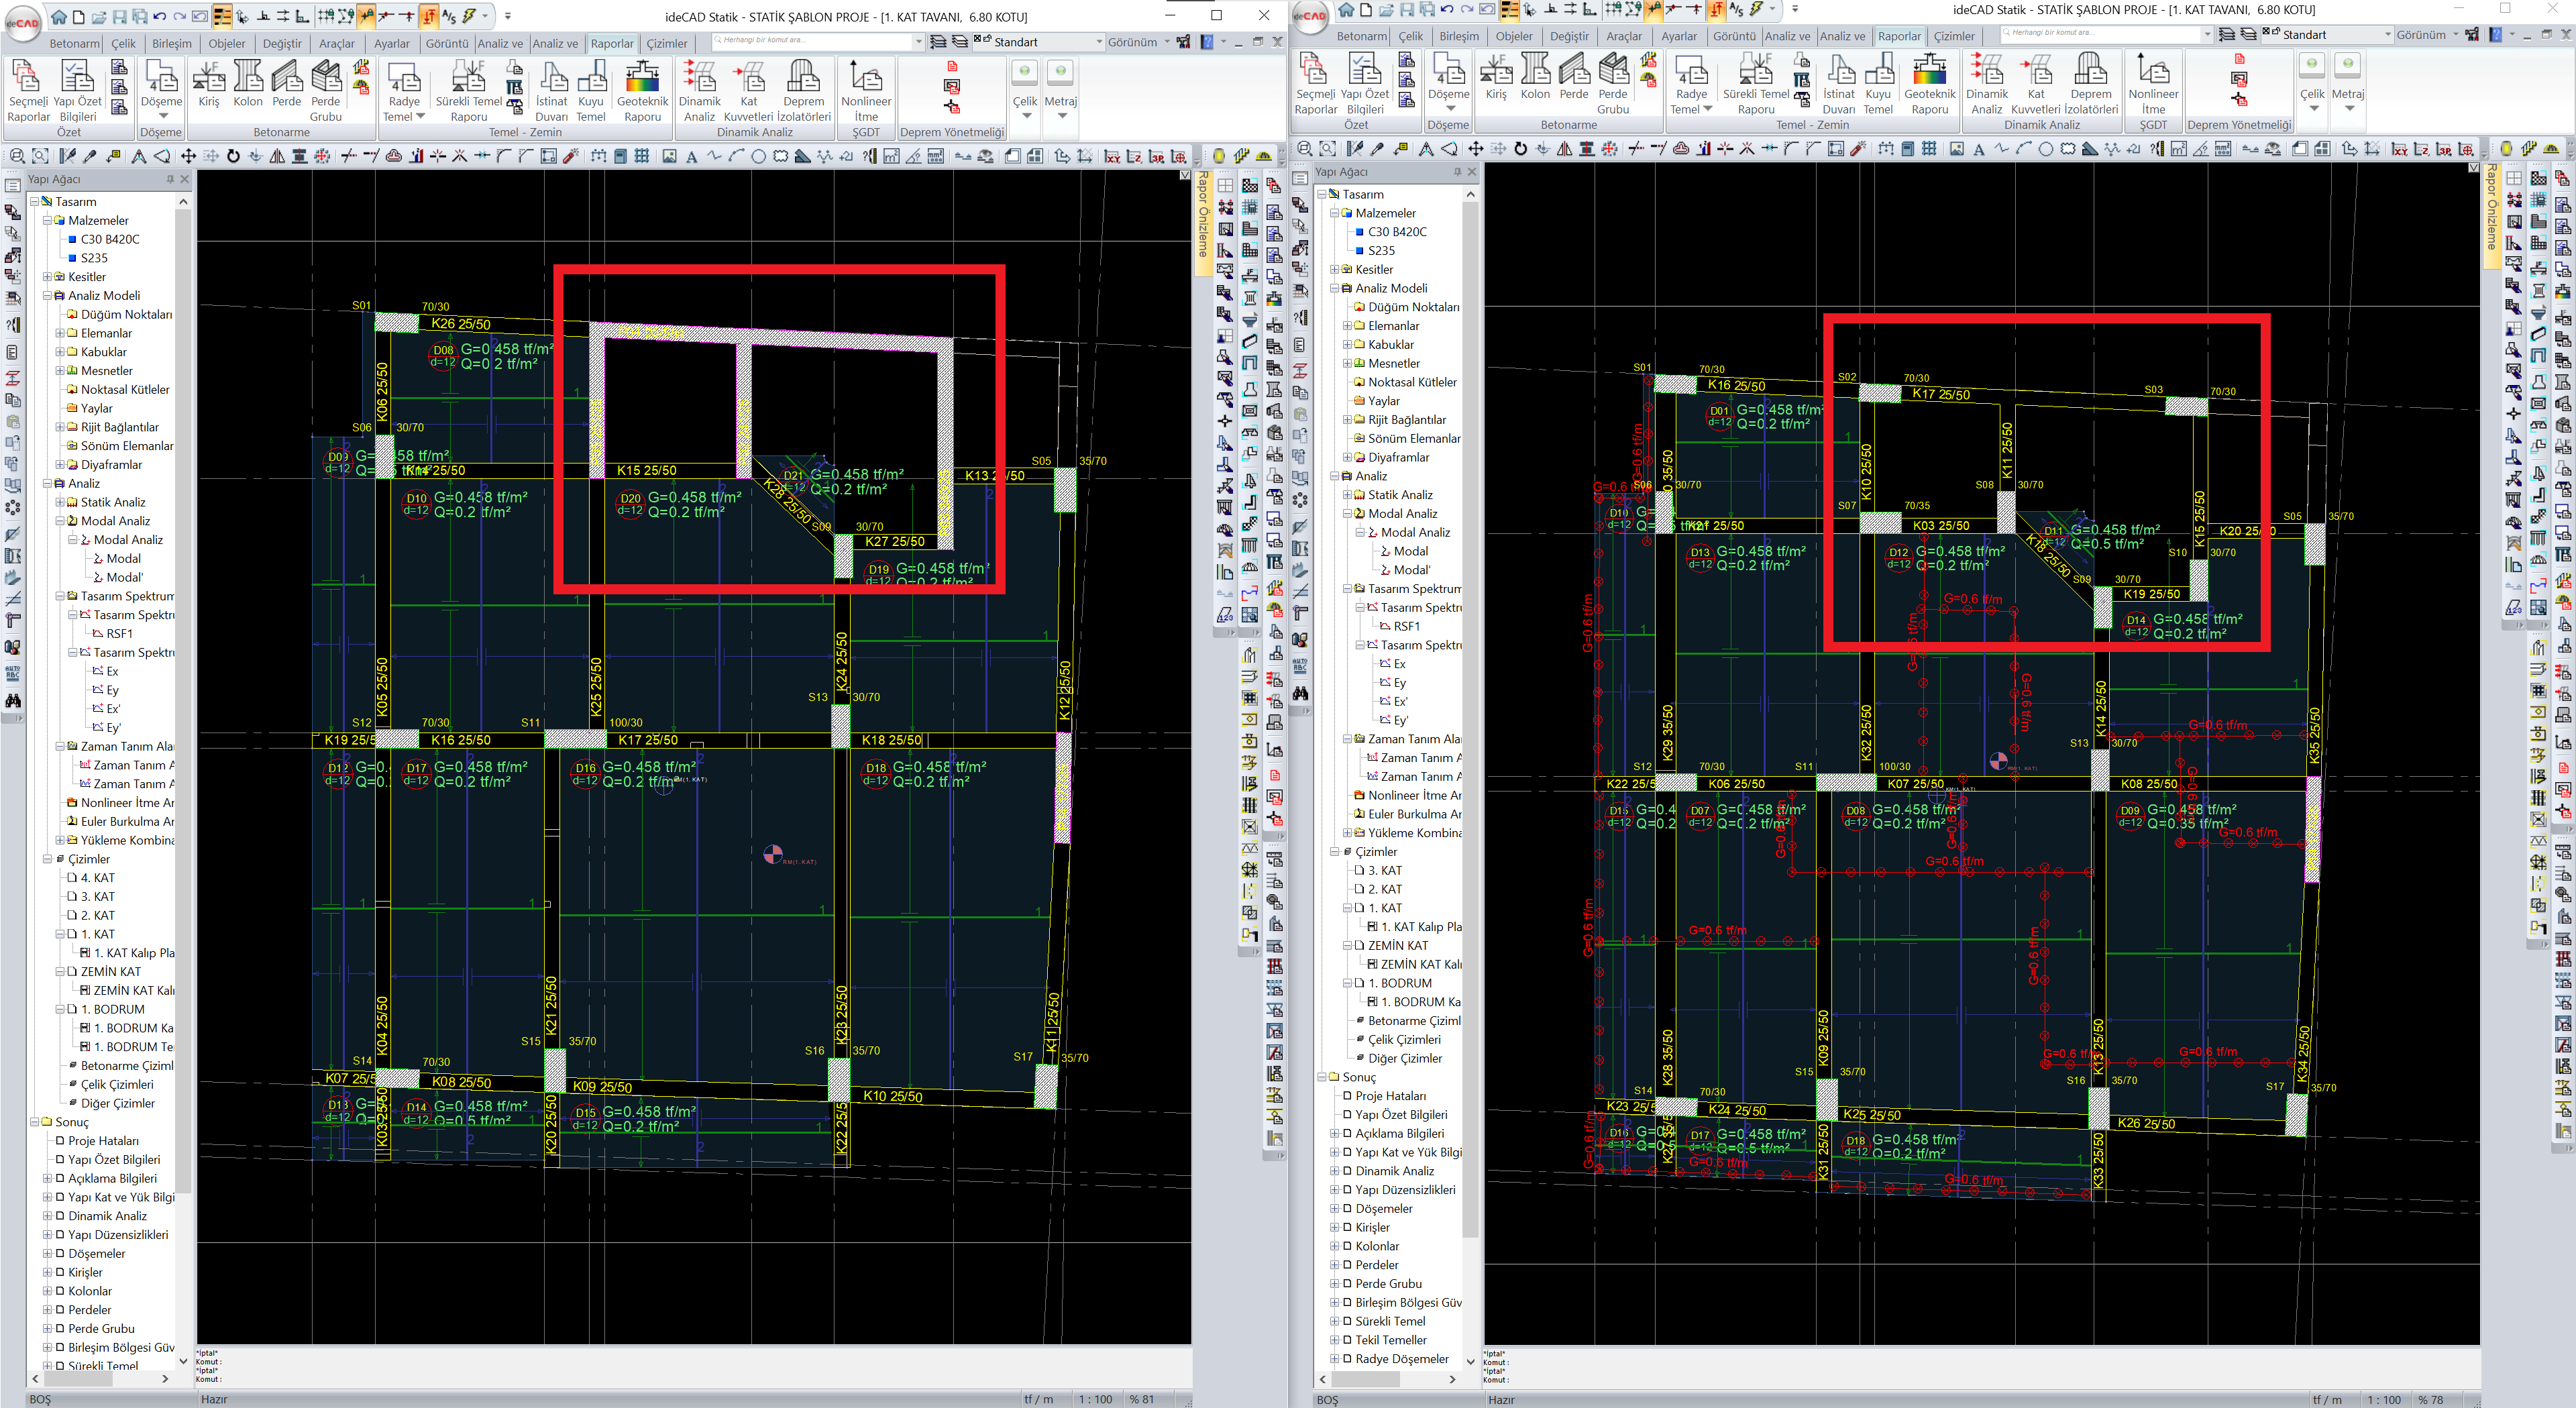This screenshot has width=2576, height=1408.
Task: Click the Home icon in left window toolbar
Action: tap(59, 16)
